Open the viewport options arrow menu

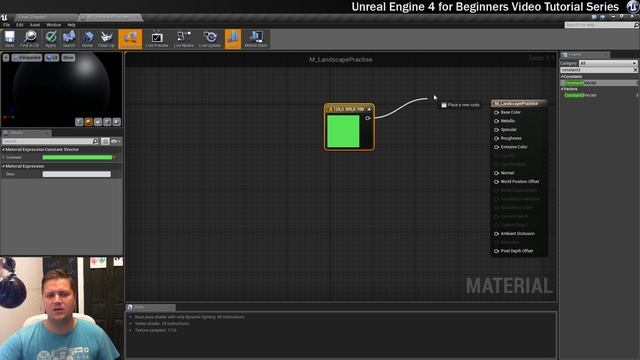(6, 58)
